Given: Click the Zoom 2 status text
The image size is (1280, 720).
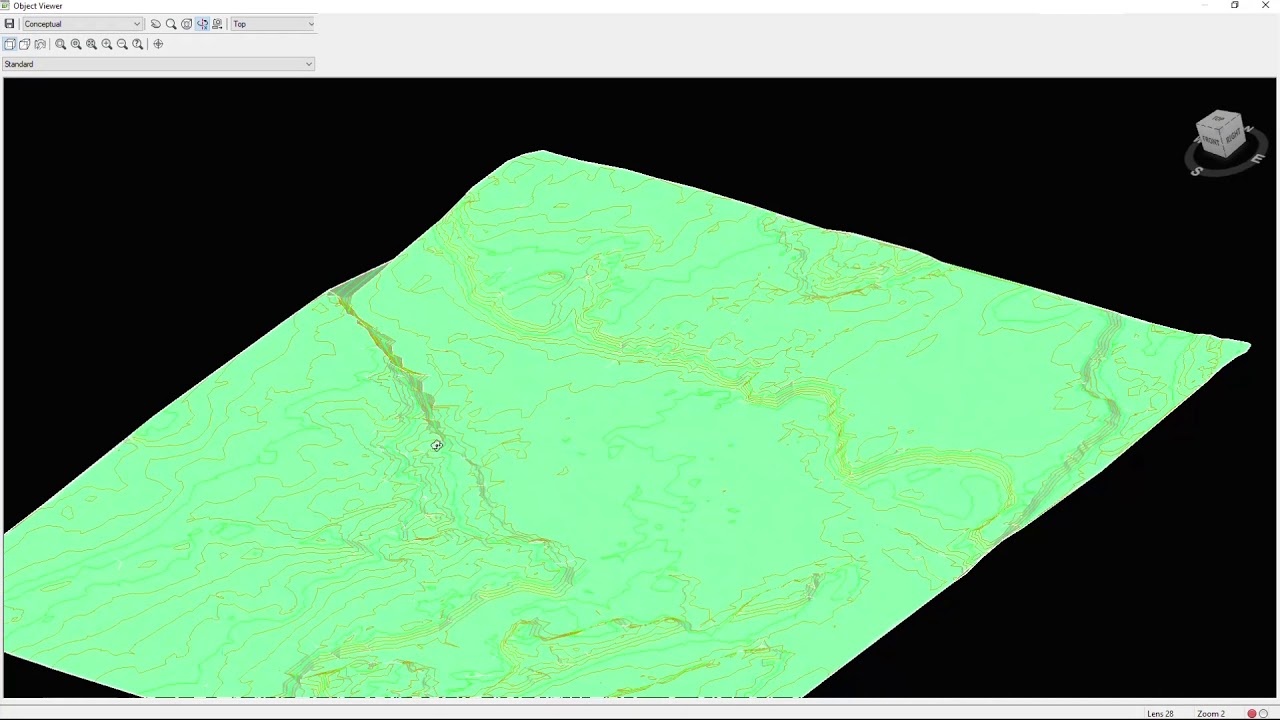Looking at the screenshot, I should pyautogui.click(x=1211, y=714).
